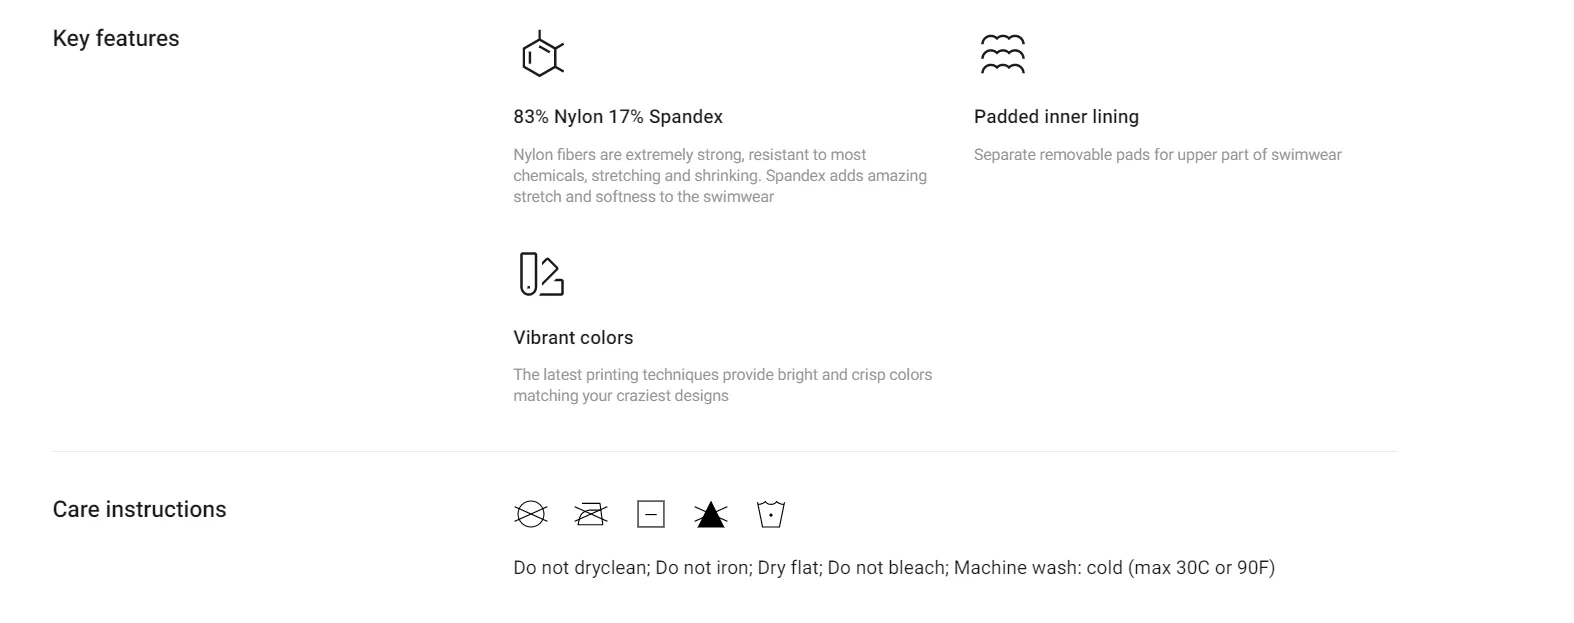This screenshot has height=623, width=1574.
Task: Click the Vibrant colors title
Action: pos(573,338)
